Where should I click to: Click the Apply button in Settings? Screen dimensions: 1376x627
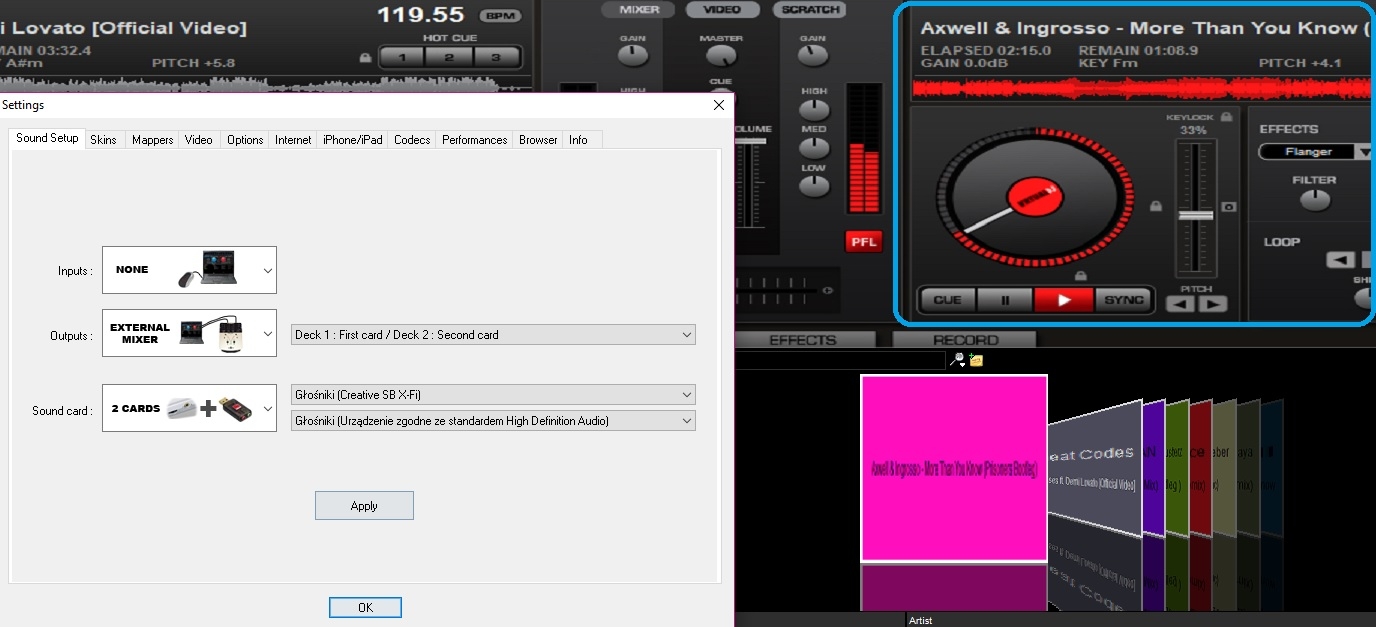pyautogui.click(x=364, y=506)
